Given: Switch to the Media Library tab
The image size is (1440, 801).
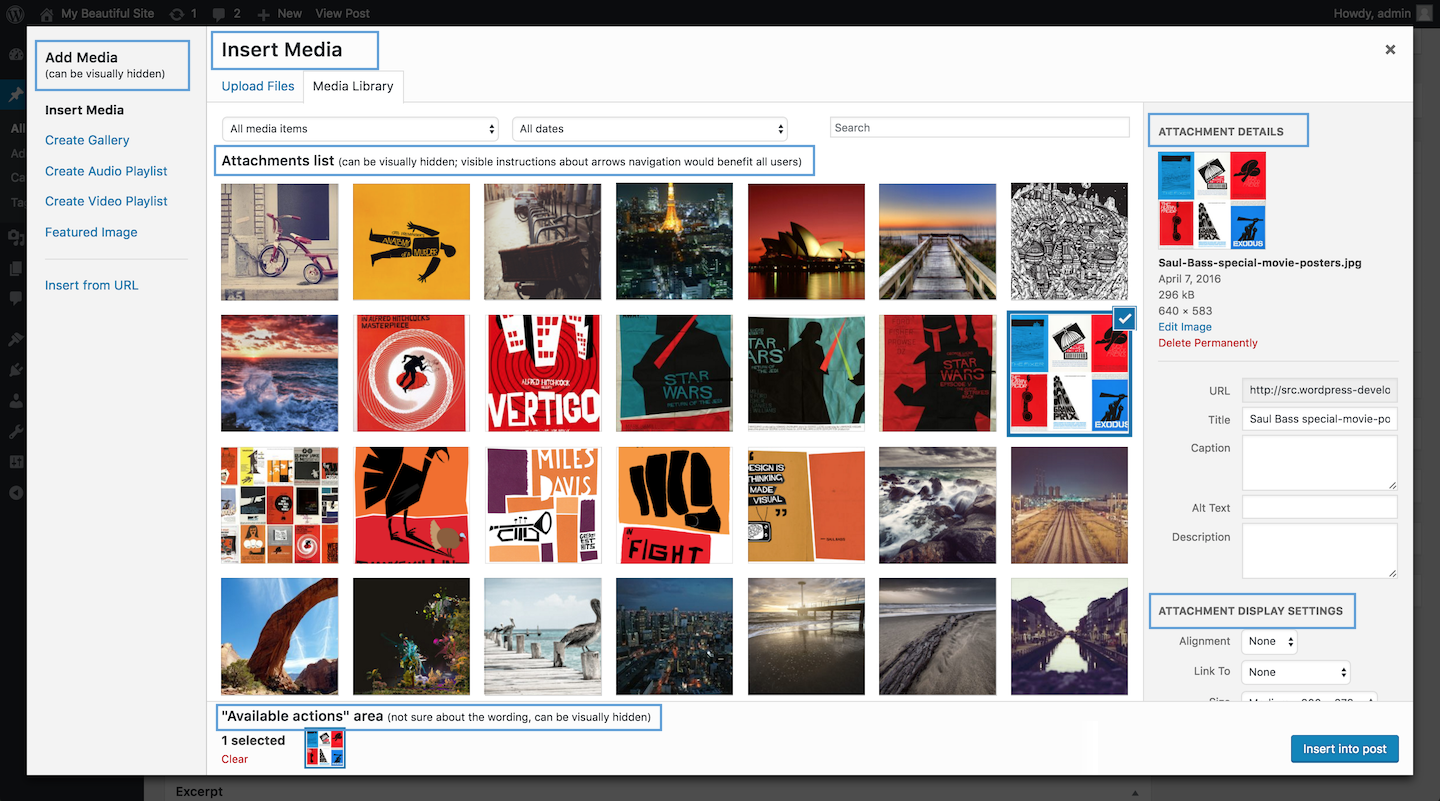Looking at the screenshot, I should pyautogui.click(x=353, y=86).
